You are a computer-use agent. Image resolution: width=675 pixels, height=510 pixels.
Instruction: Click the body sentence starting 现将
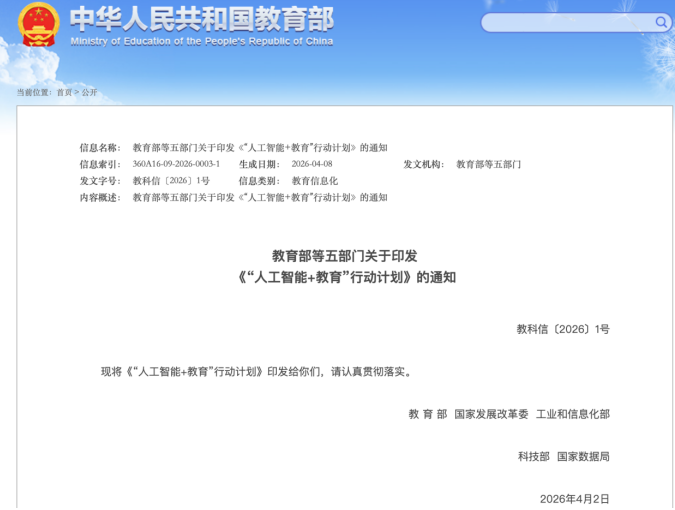tap(257, 371)
